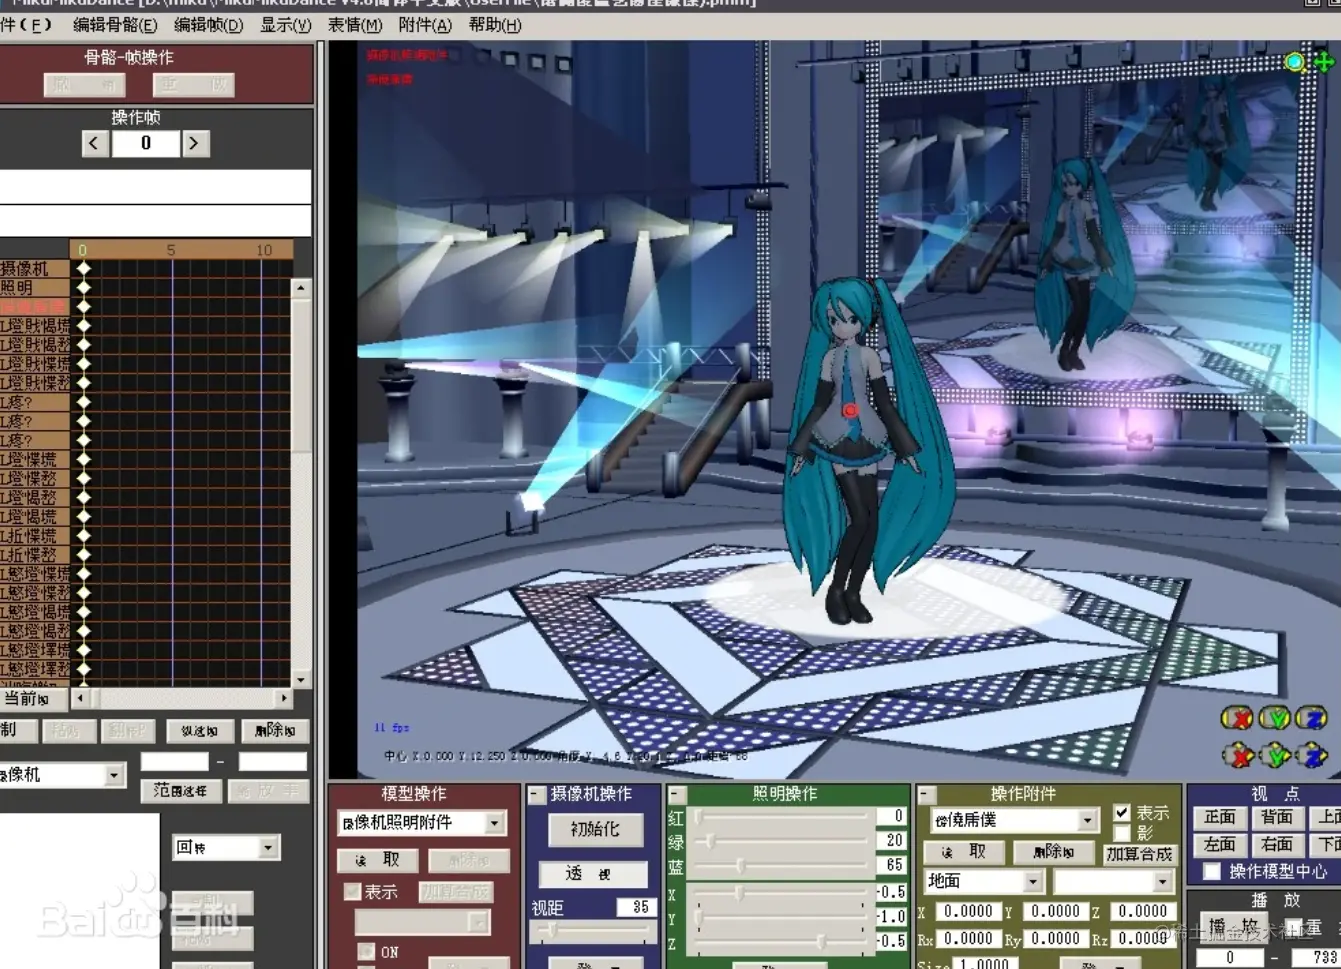Collapse the 操作附件 panel with minus button
The width and height of the screenshot is (1341, 969).
tap(925, 795)
